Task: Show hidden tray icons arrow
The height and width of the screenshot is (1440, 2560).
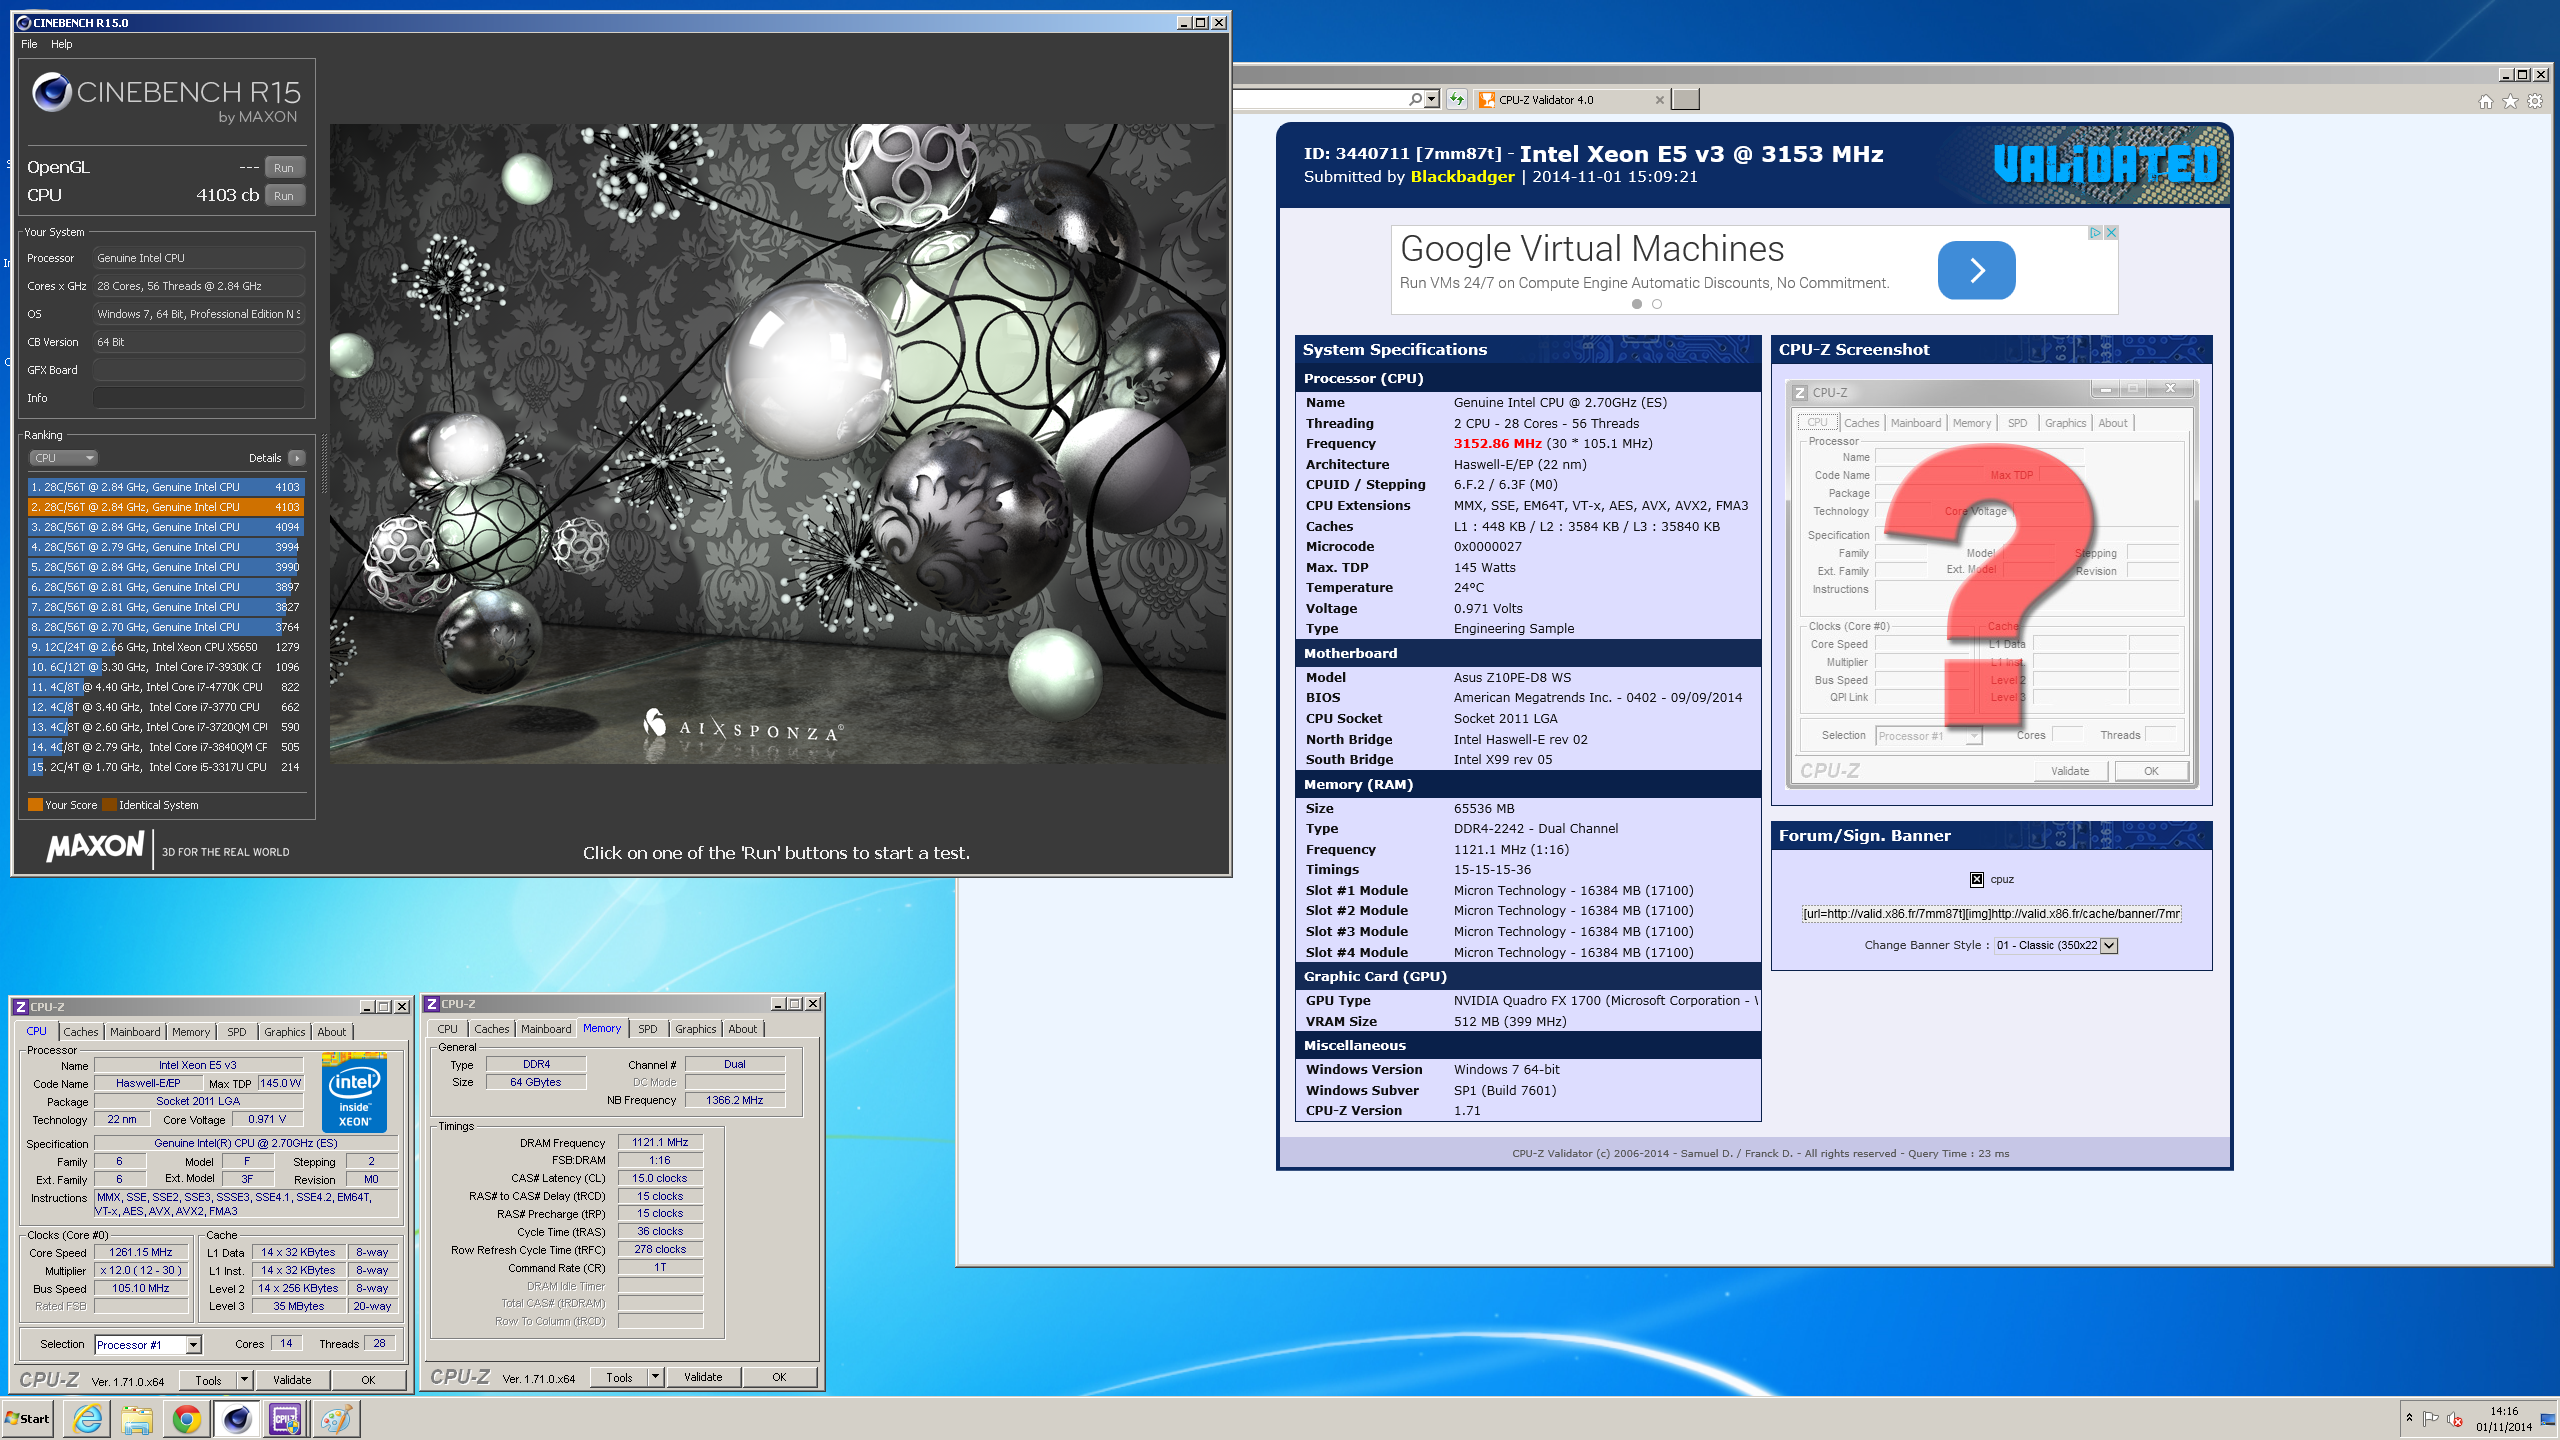Action: click(x=2409, y=1418)
